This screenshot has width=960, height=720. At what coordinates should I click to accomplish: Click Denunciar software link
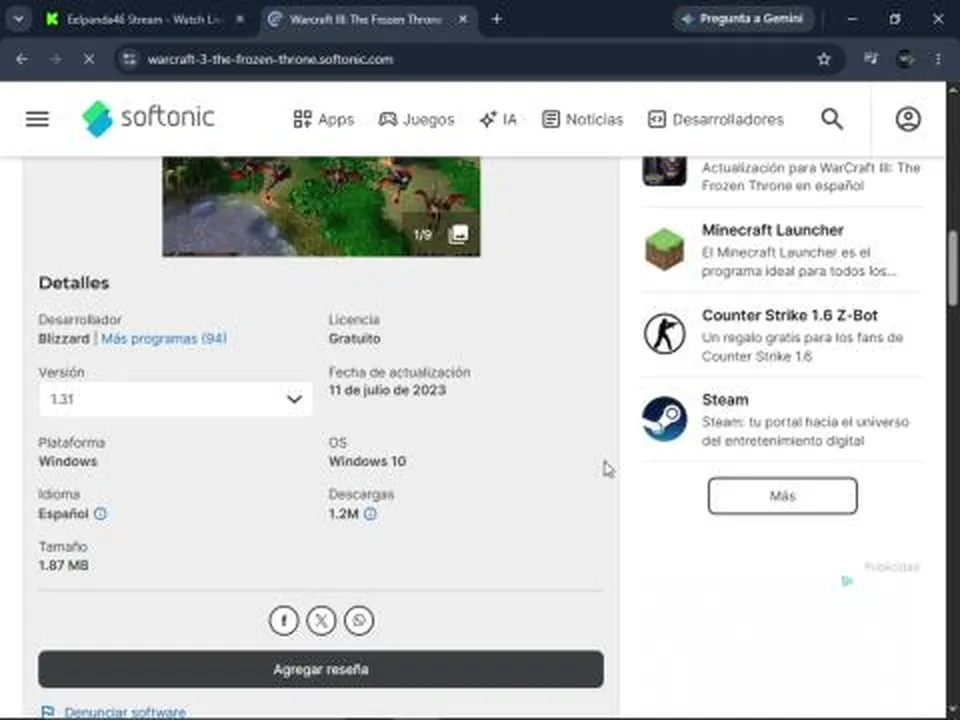125,712
